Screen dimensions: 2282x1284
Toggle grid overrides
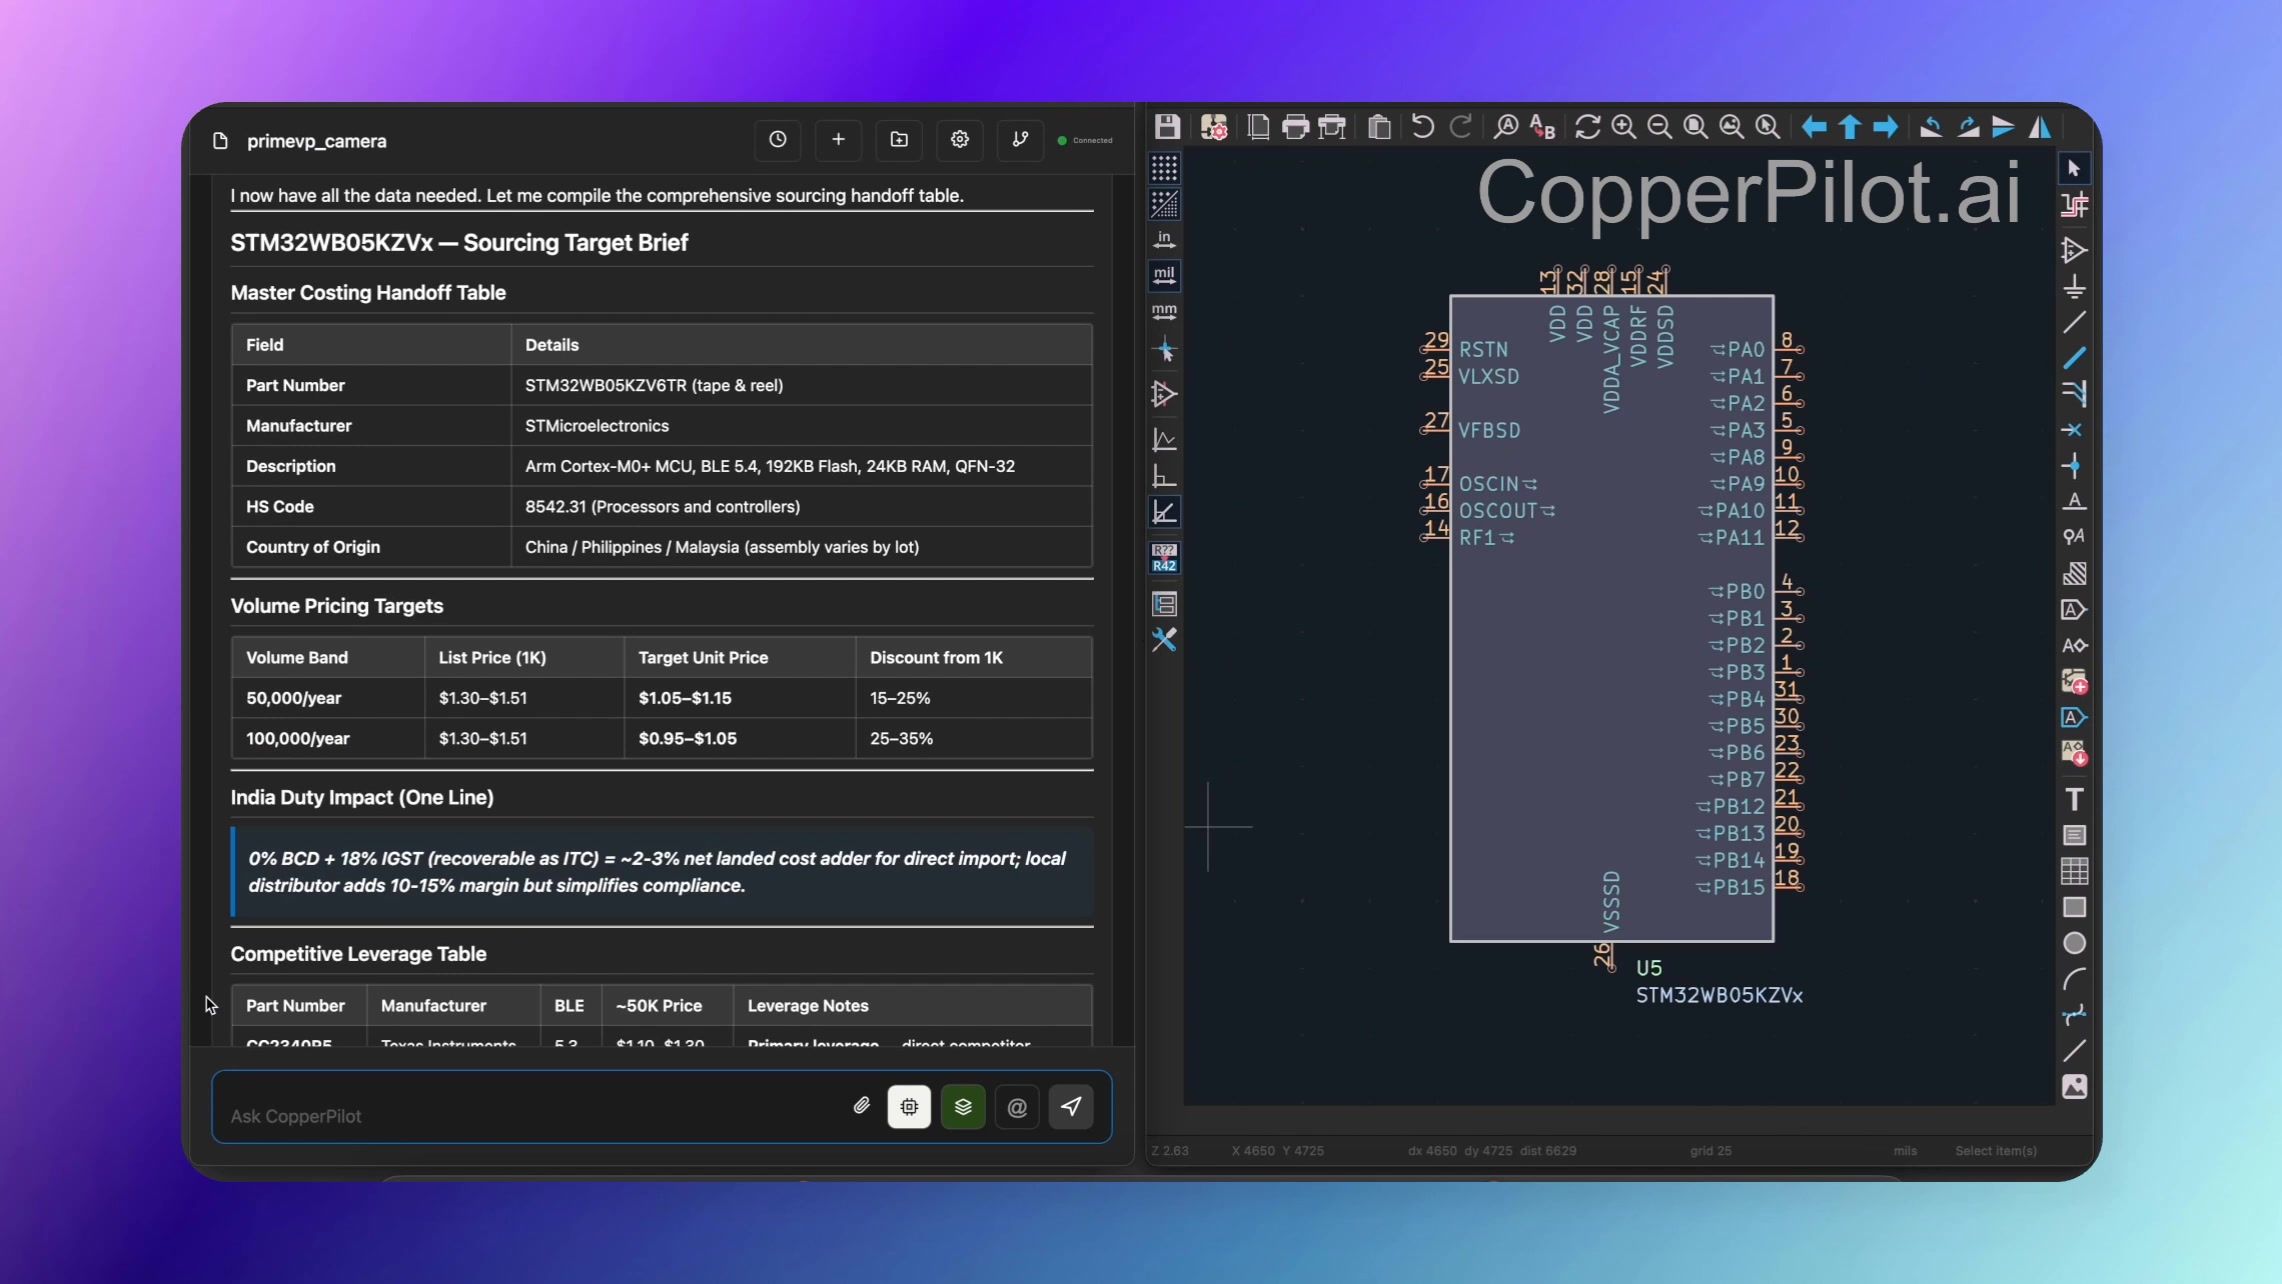tap(1164, 204)
